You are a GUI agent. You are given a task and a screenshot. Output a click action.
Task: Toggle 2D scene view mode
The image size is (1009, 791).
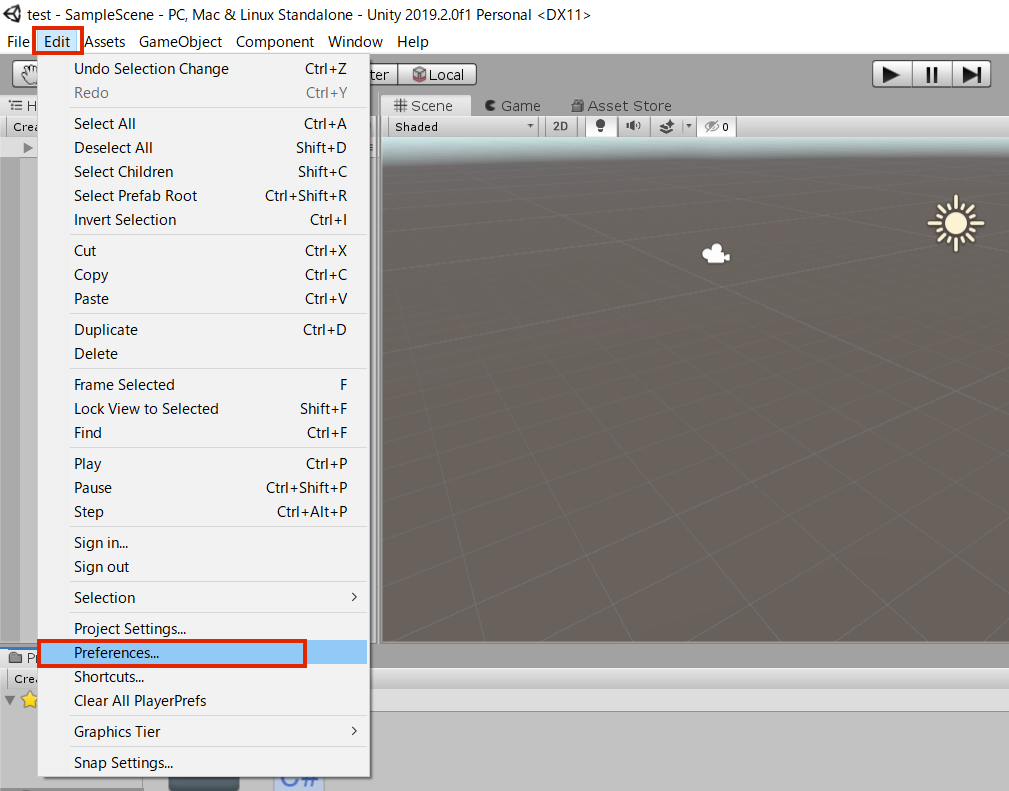[560, 126]
